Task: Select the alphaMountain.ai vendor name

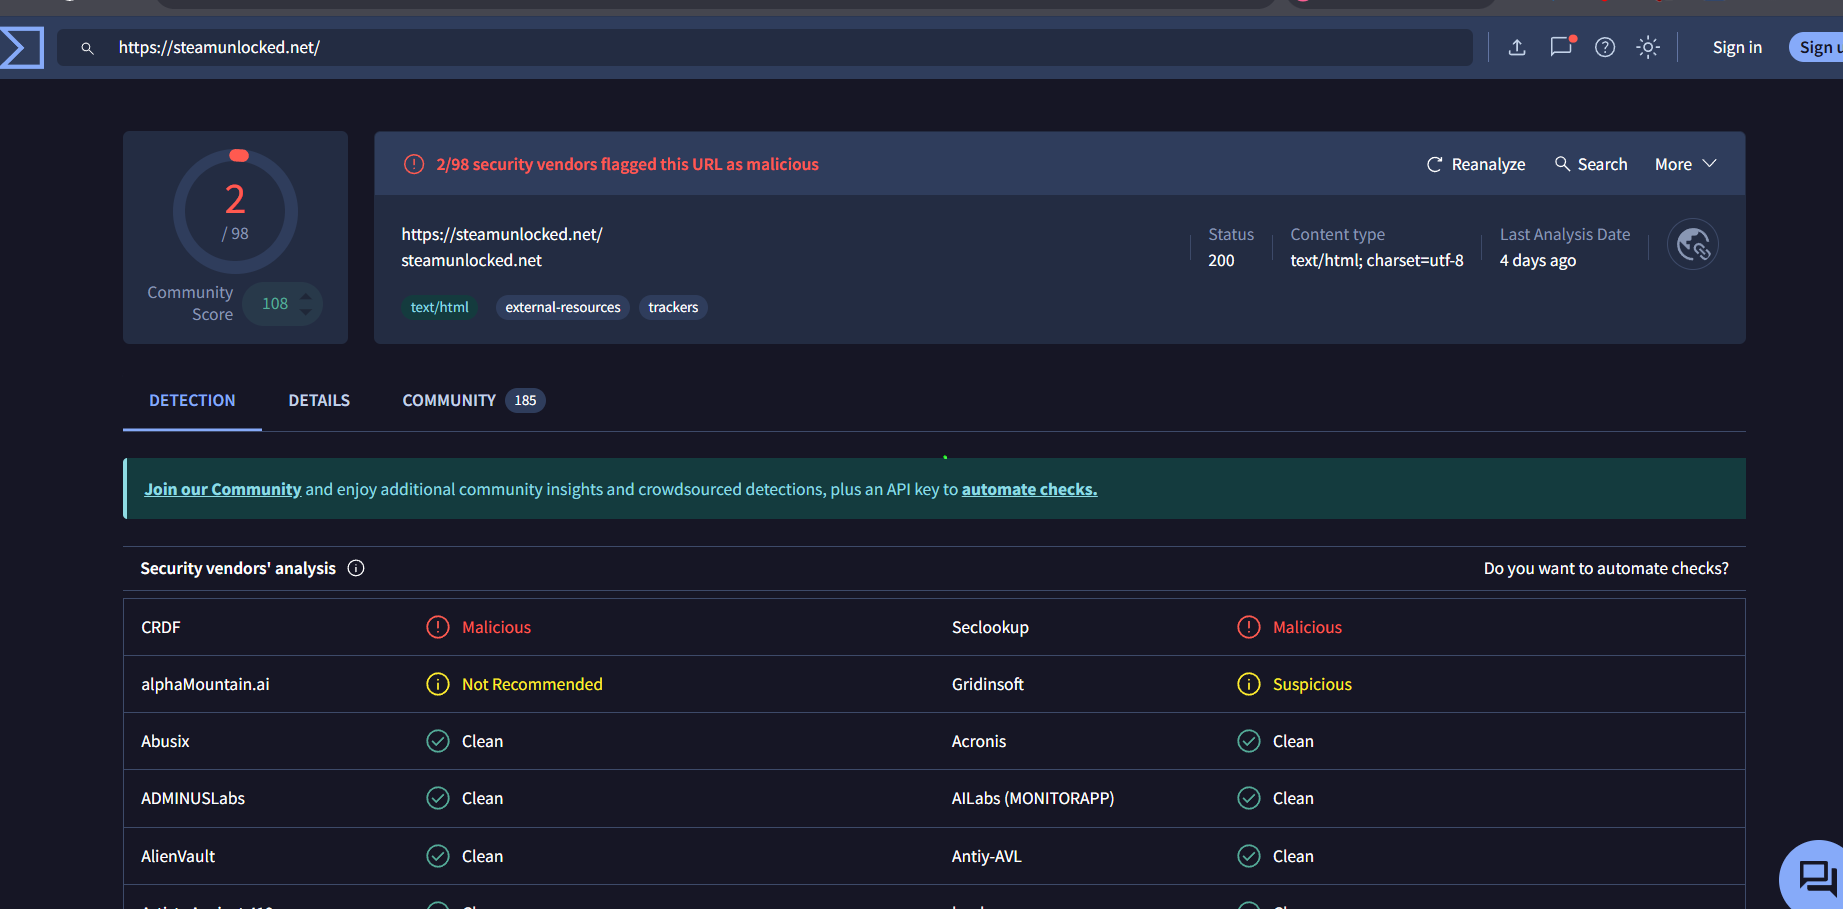Action: click(x=205, y=684)
